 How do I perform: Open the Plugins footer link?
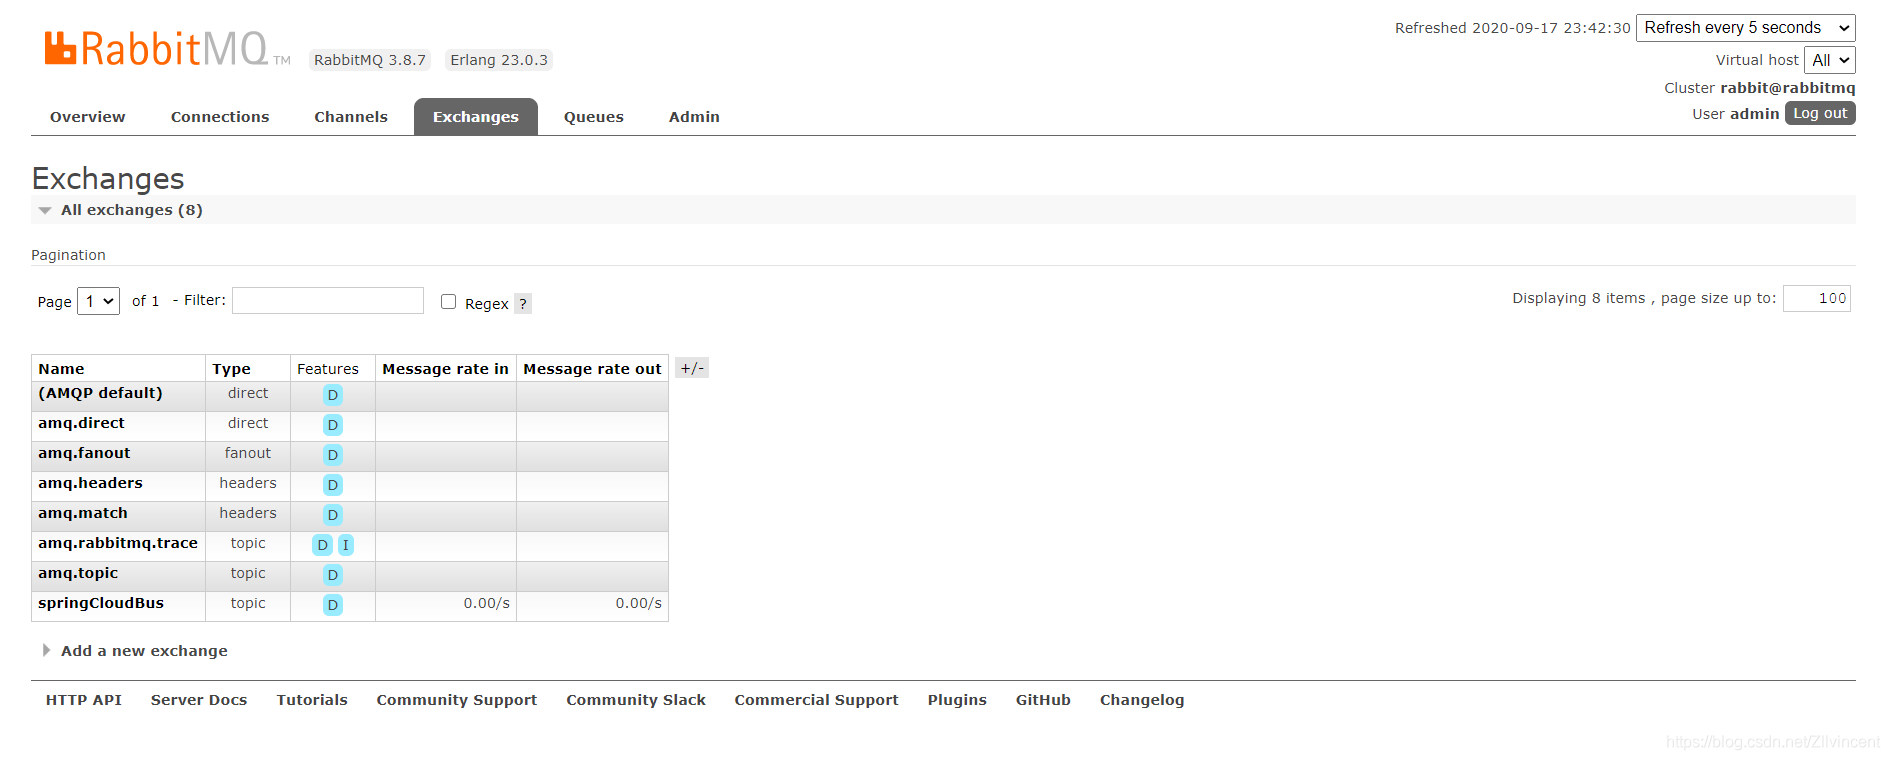pos(957,700)
